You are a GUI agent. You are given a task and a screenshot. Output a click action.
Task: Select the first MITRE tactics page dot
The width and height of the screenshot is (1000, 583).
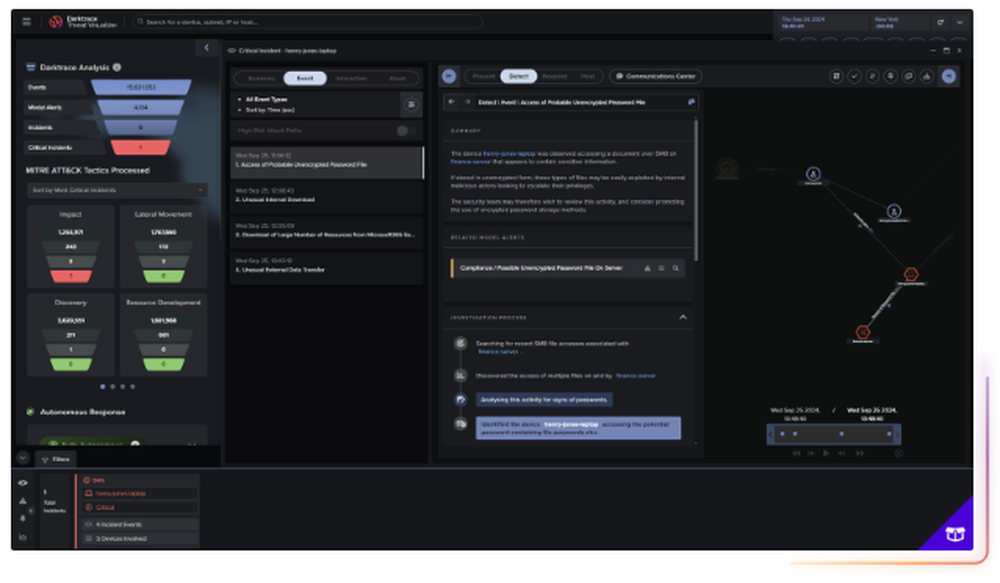click(x=103, y=387)
